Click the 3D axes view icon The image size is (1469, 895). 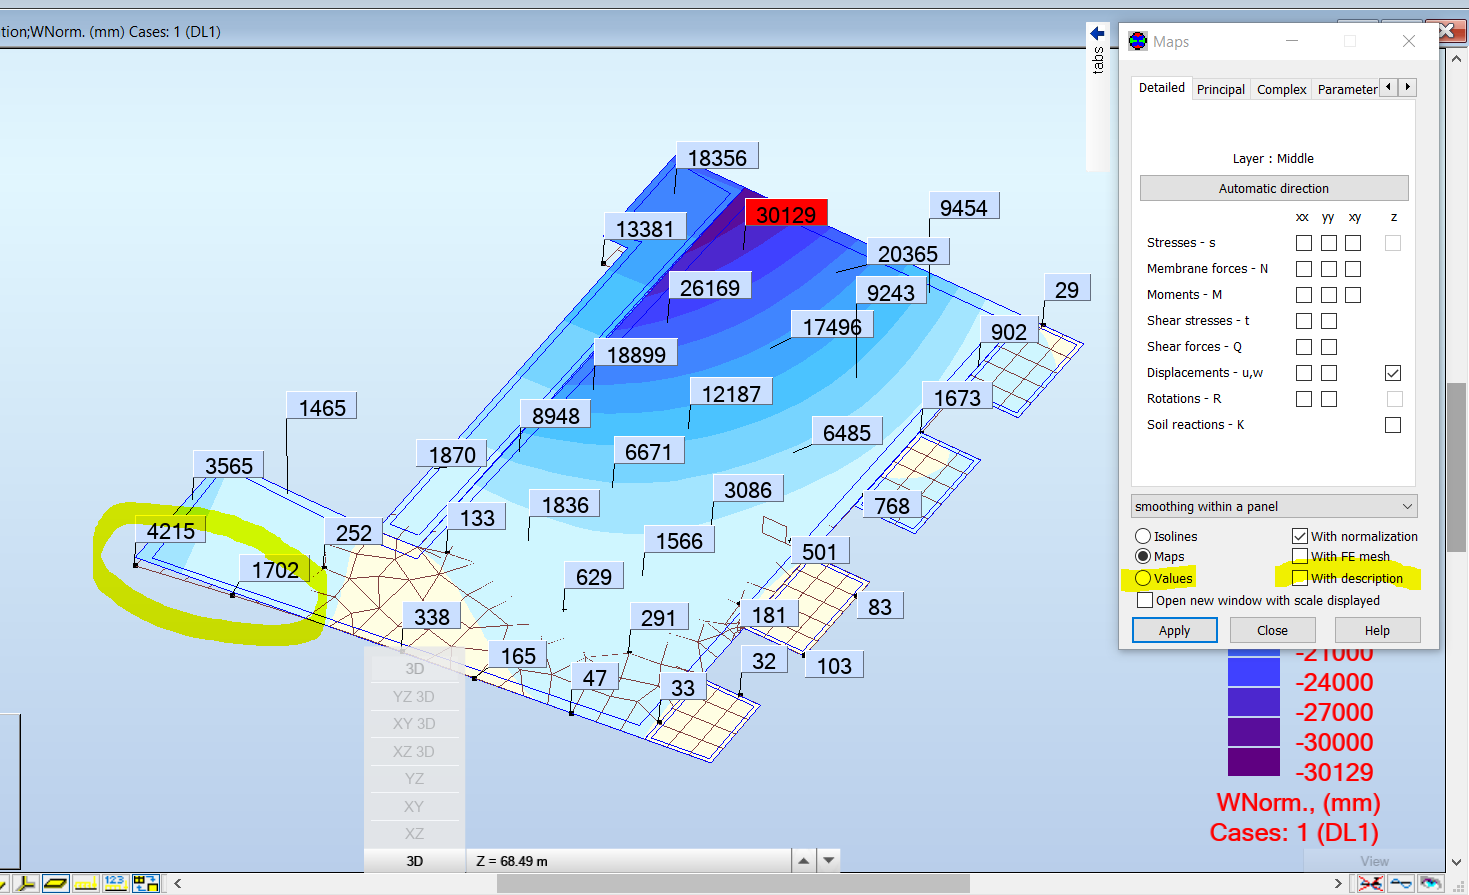(x=26, y=883)
